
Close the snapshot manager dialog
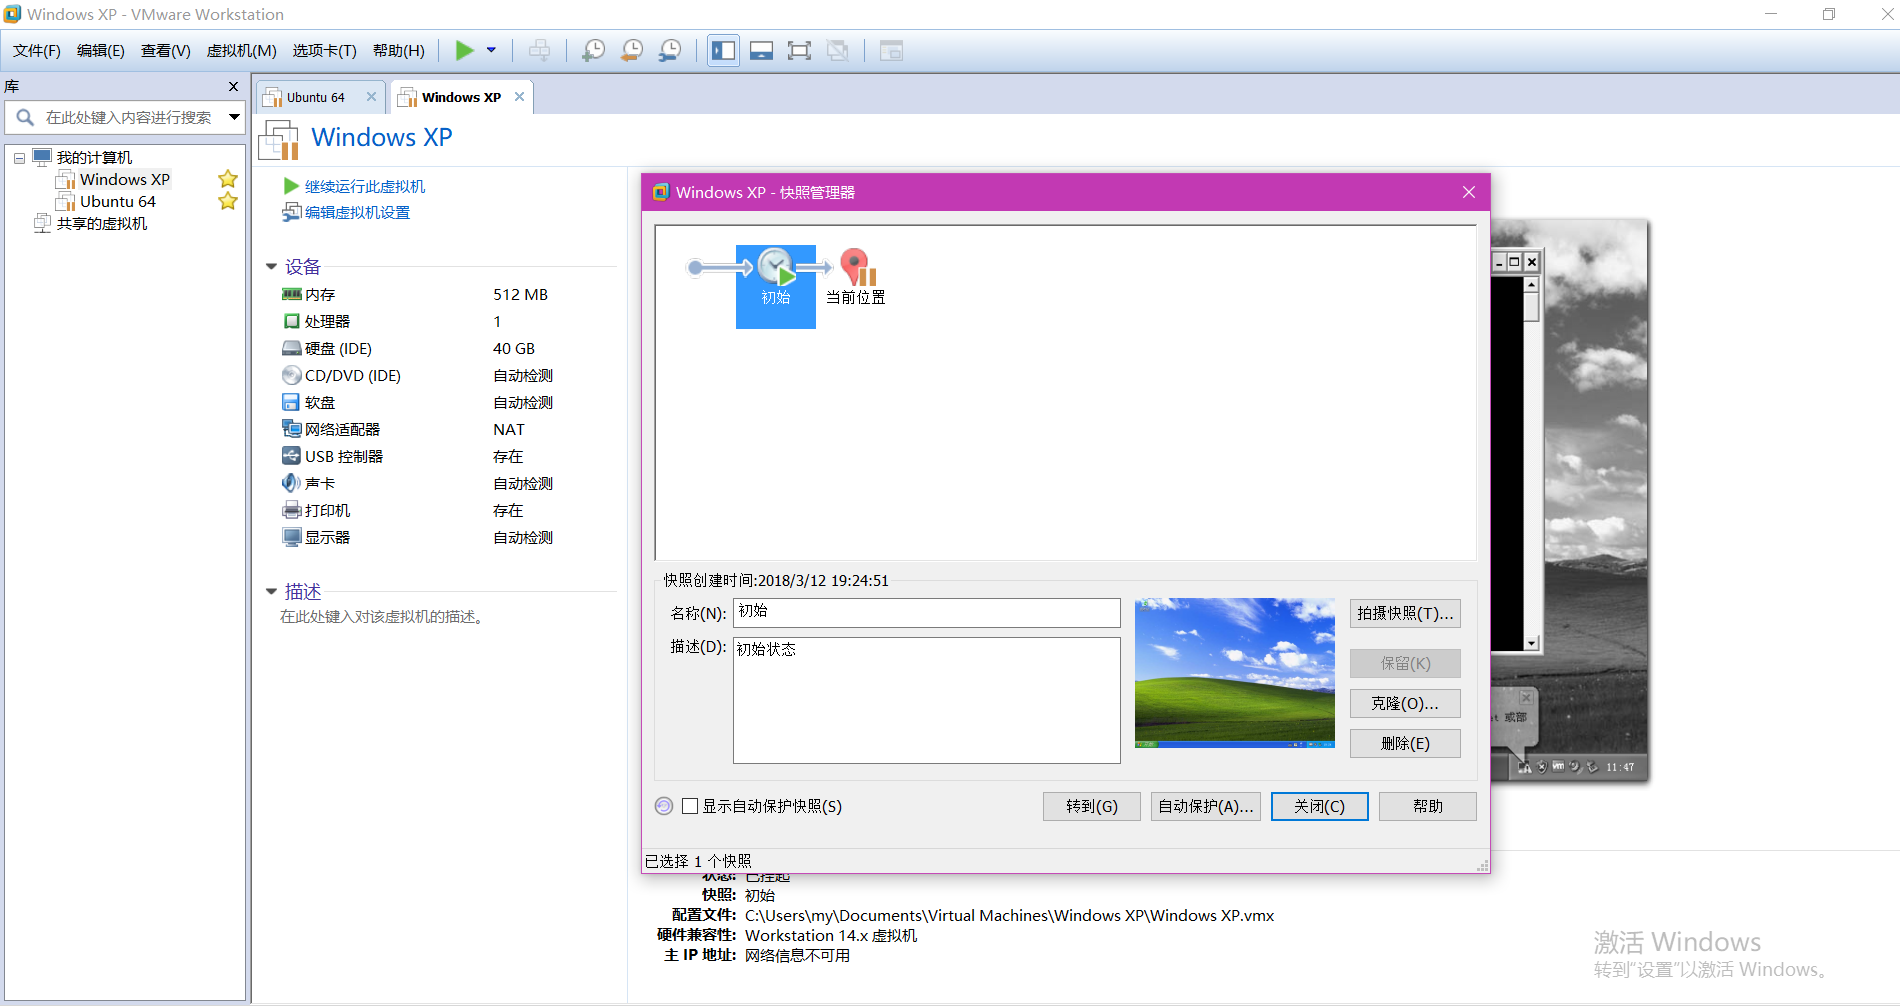1469,192
